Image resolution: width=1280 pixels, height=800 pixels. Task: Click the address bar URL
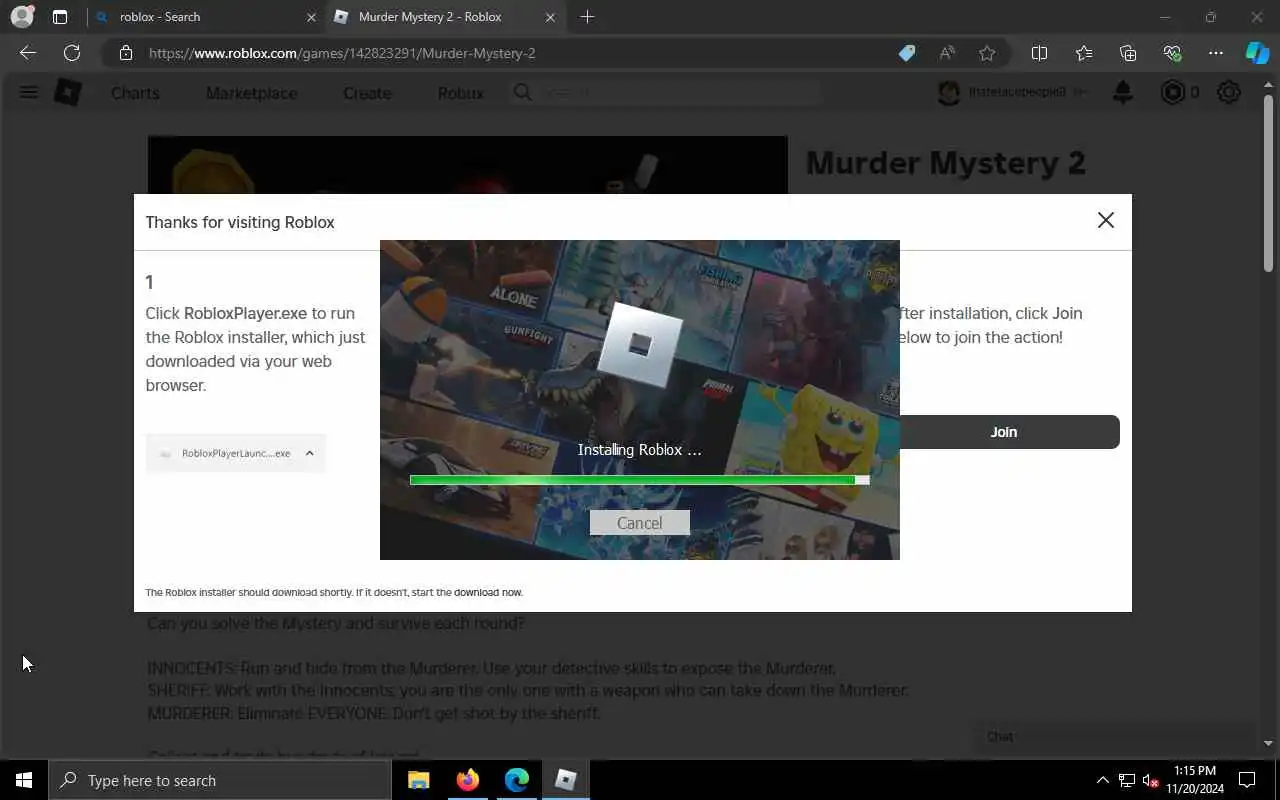342,53
